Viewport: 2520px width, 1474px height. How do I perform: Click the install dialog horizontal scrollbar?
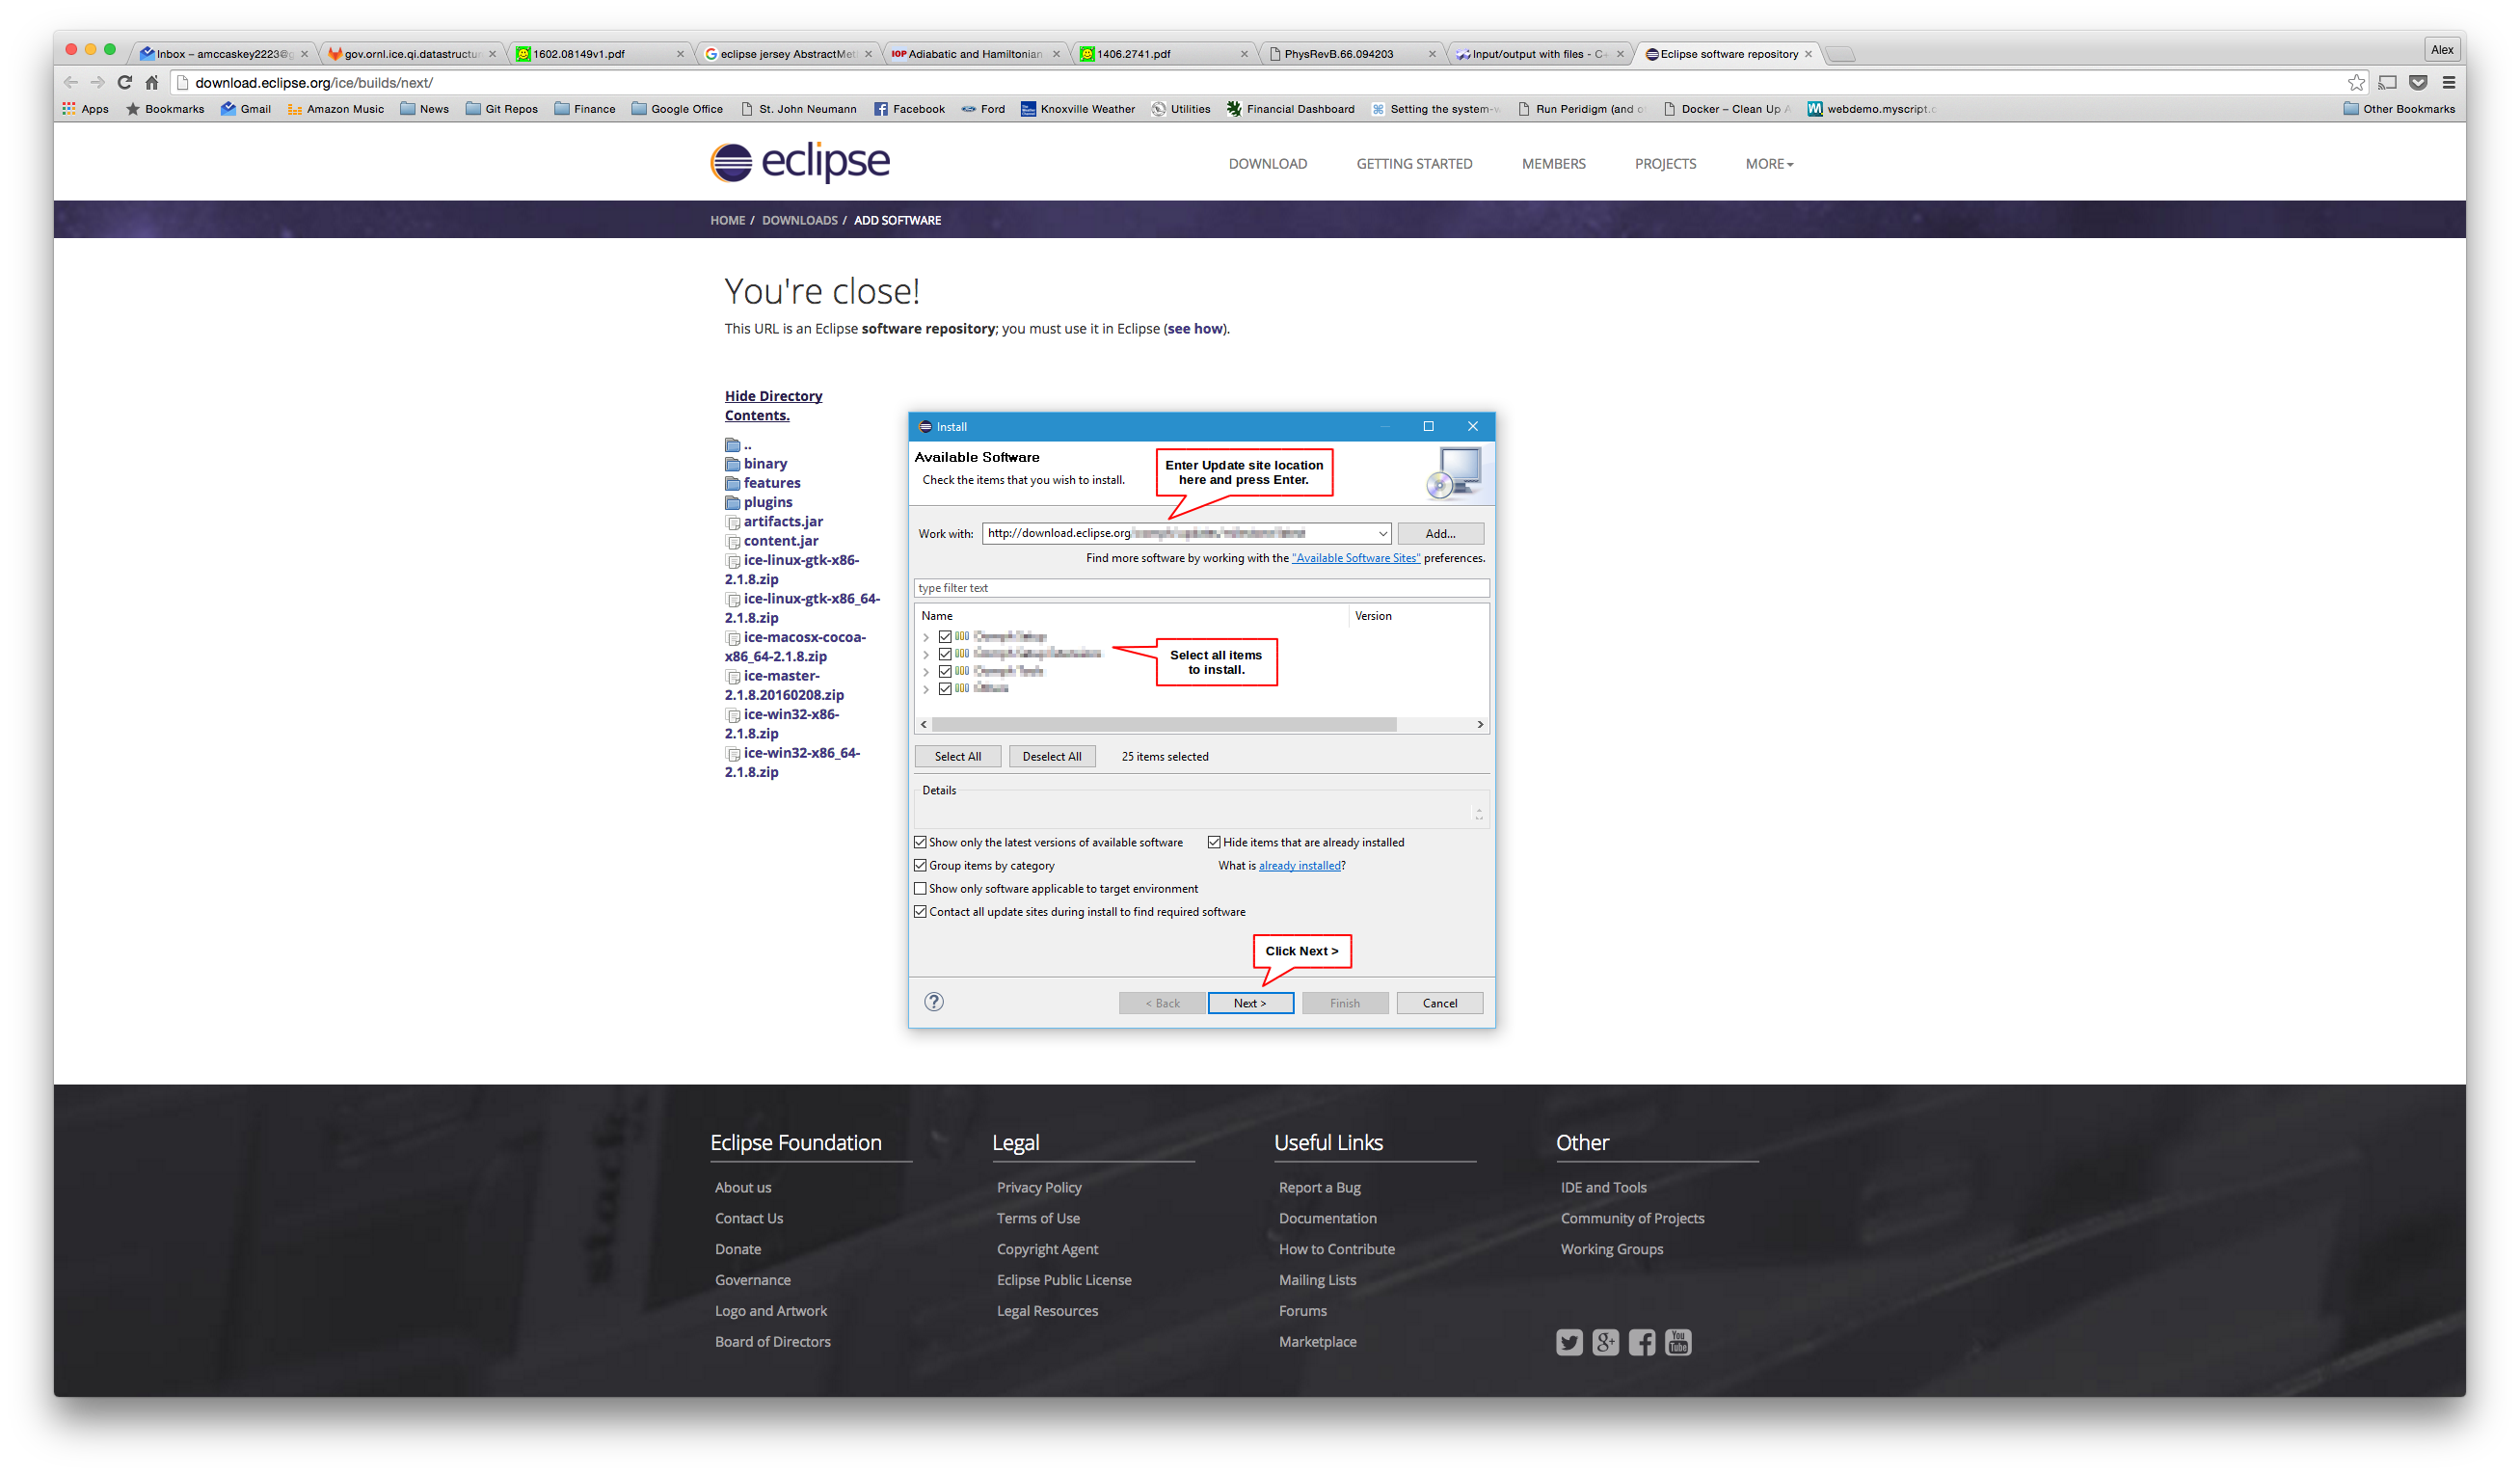pyautogui.click(x=1163, y=724)
